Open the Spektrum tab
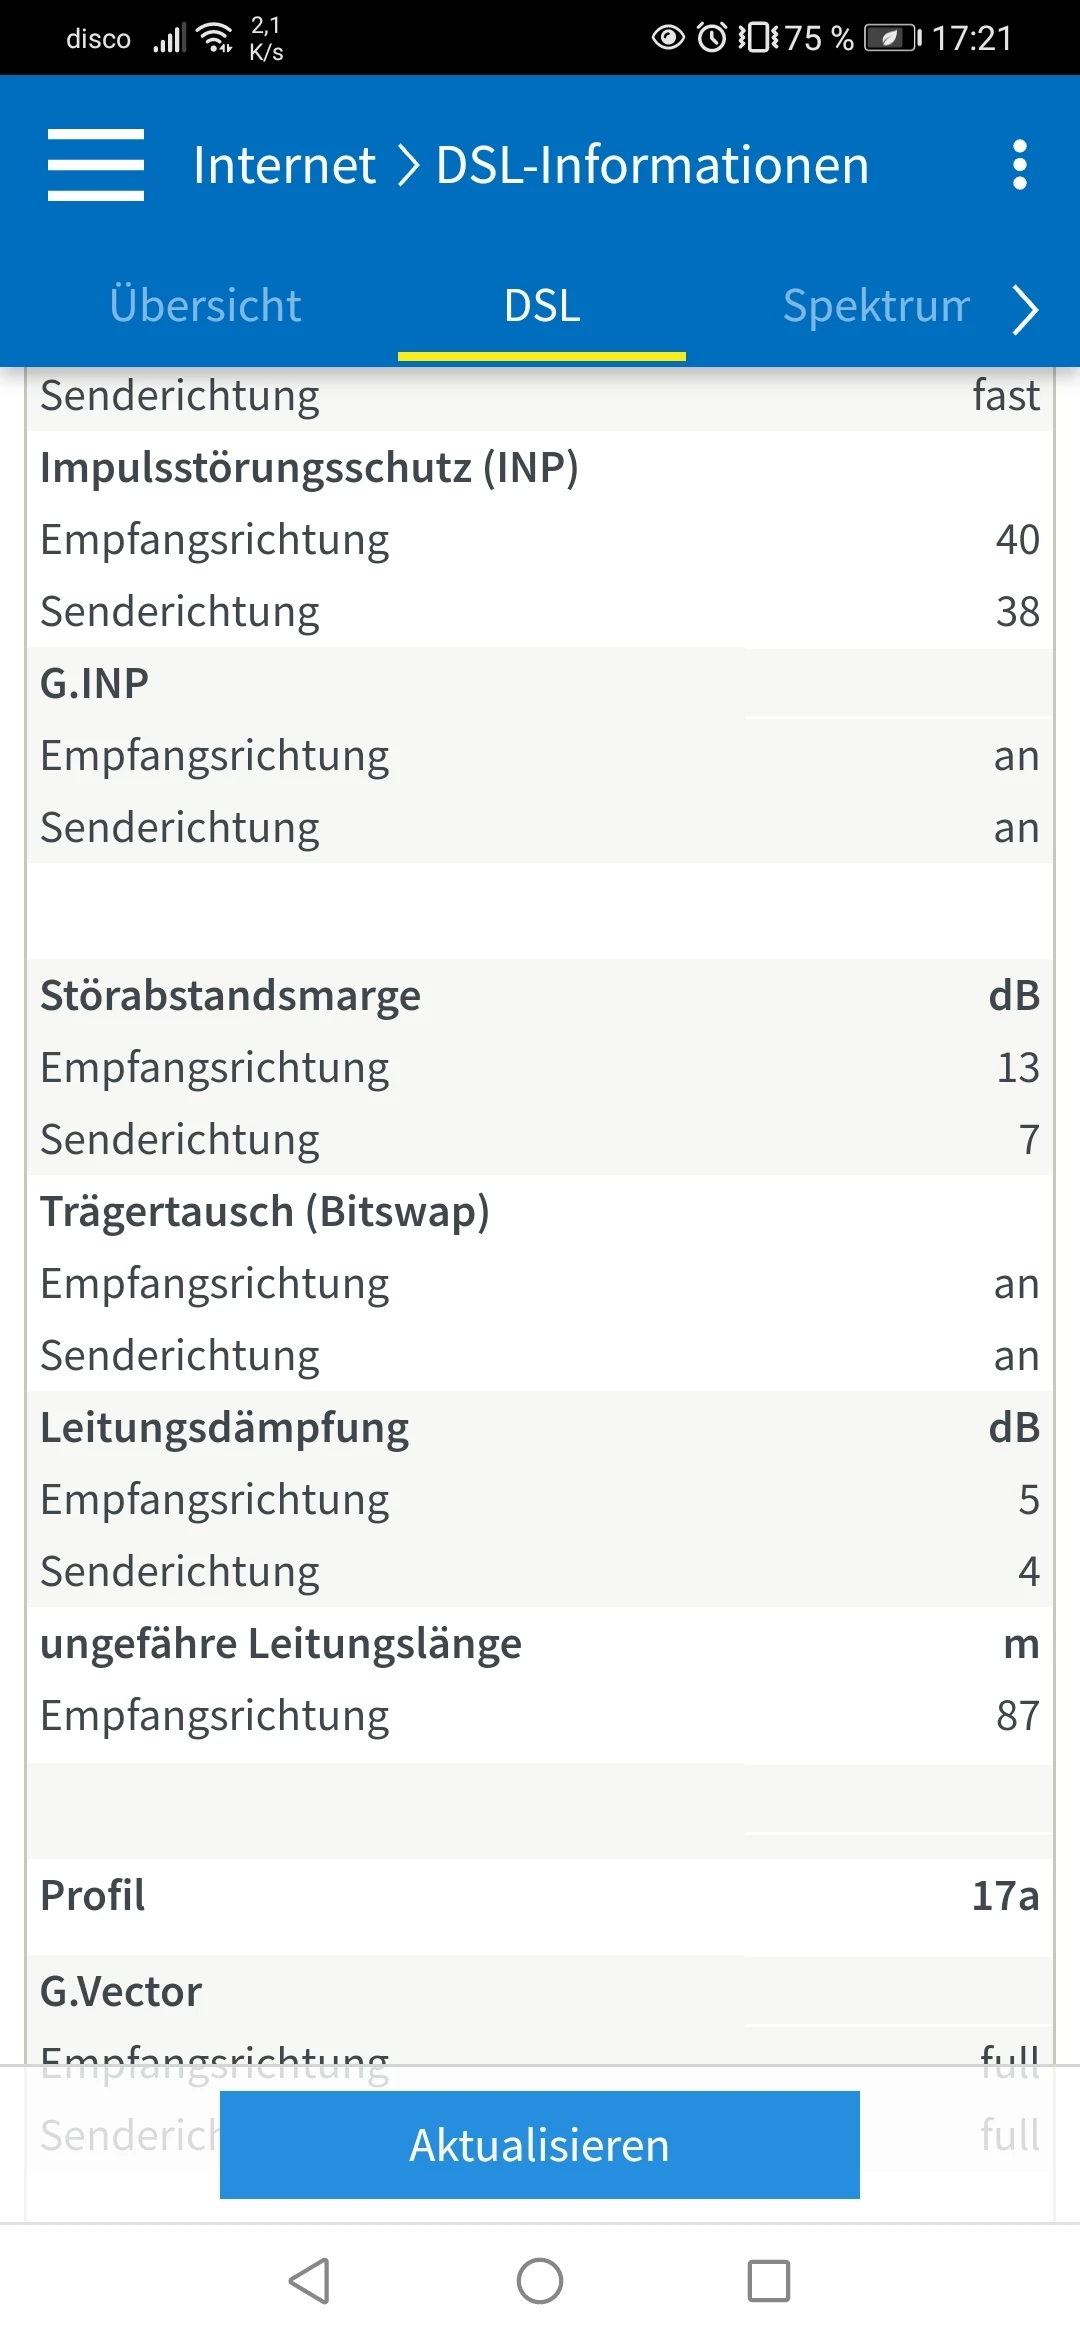 876,306
